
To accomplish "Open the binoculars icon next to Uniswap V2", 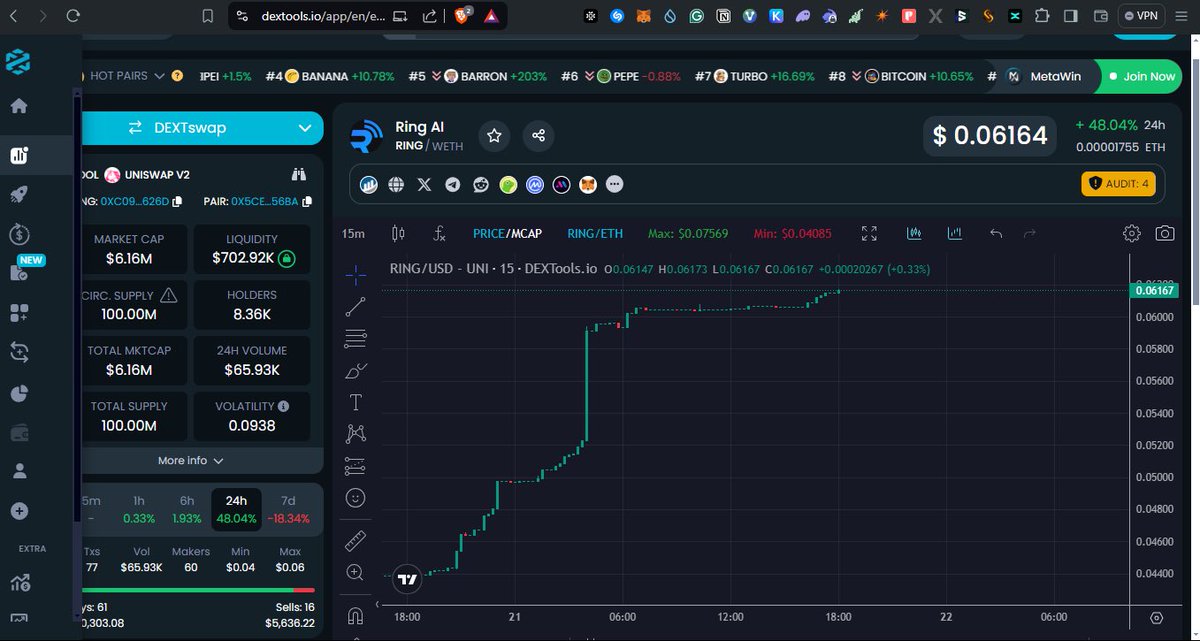I will pyautogui.click(x=297, y=174).
